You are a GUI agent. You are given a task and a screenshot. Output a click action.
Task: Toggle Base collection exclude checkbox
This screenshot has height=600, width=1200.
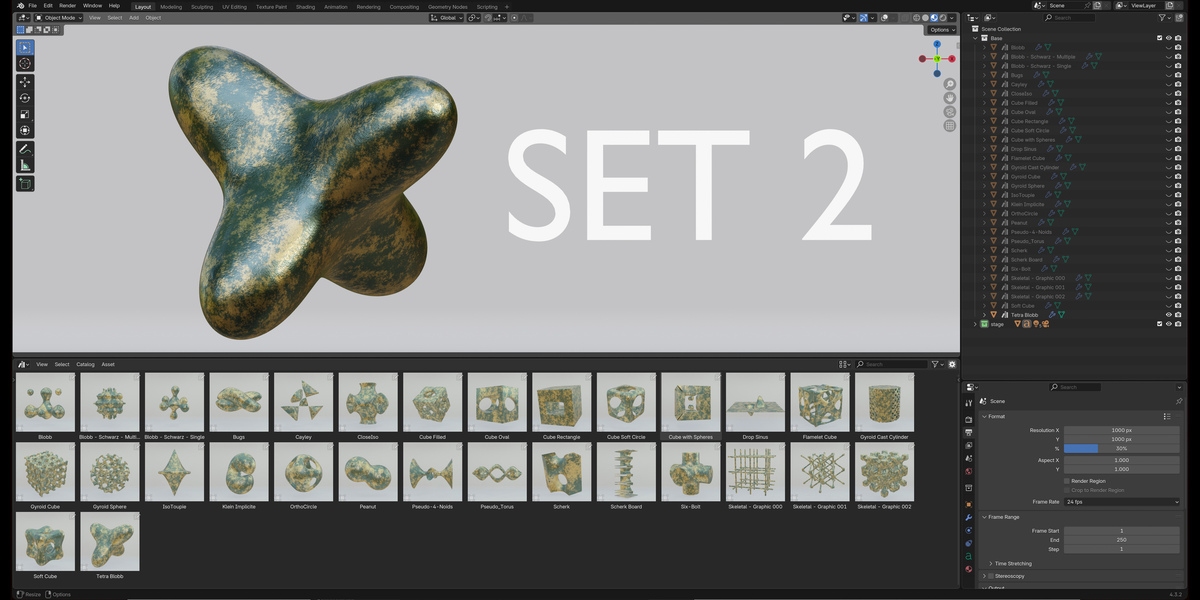(1160, 38)
